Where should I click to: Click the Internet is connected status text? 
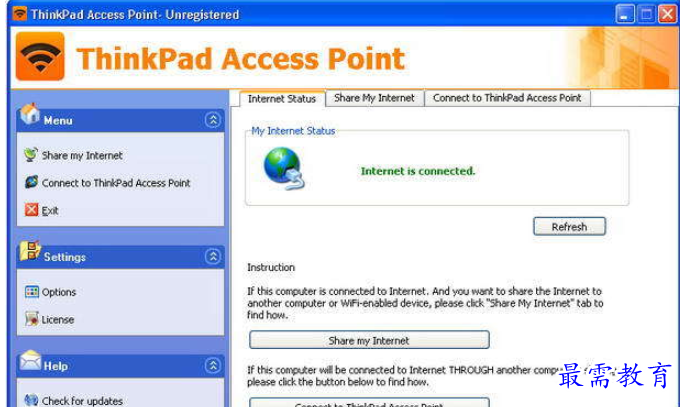tap(418, 171)
